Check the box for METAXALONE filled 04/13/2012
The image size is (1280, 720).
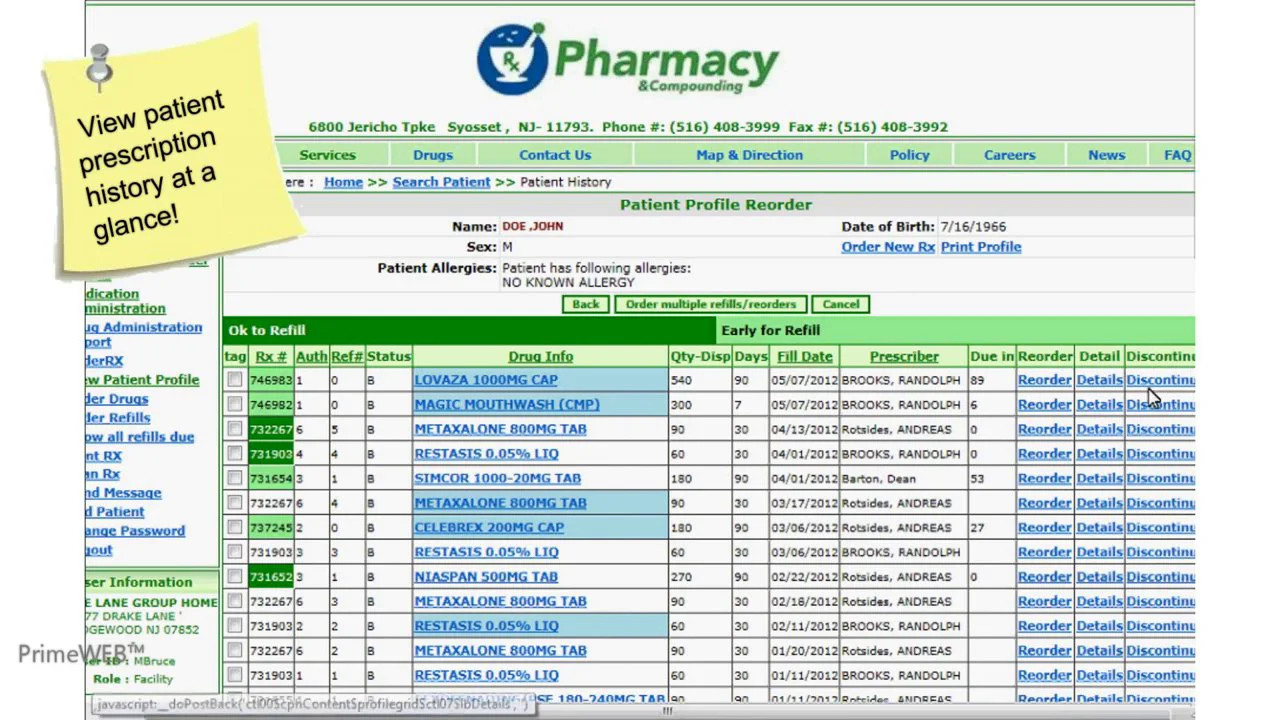[234, 429]
